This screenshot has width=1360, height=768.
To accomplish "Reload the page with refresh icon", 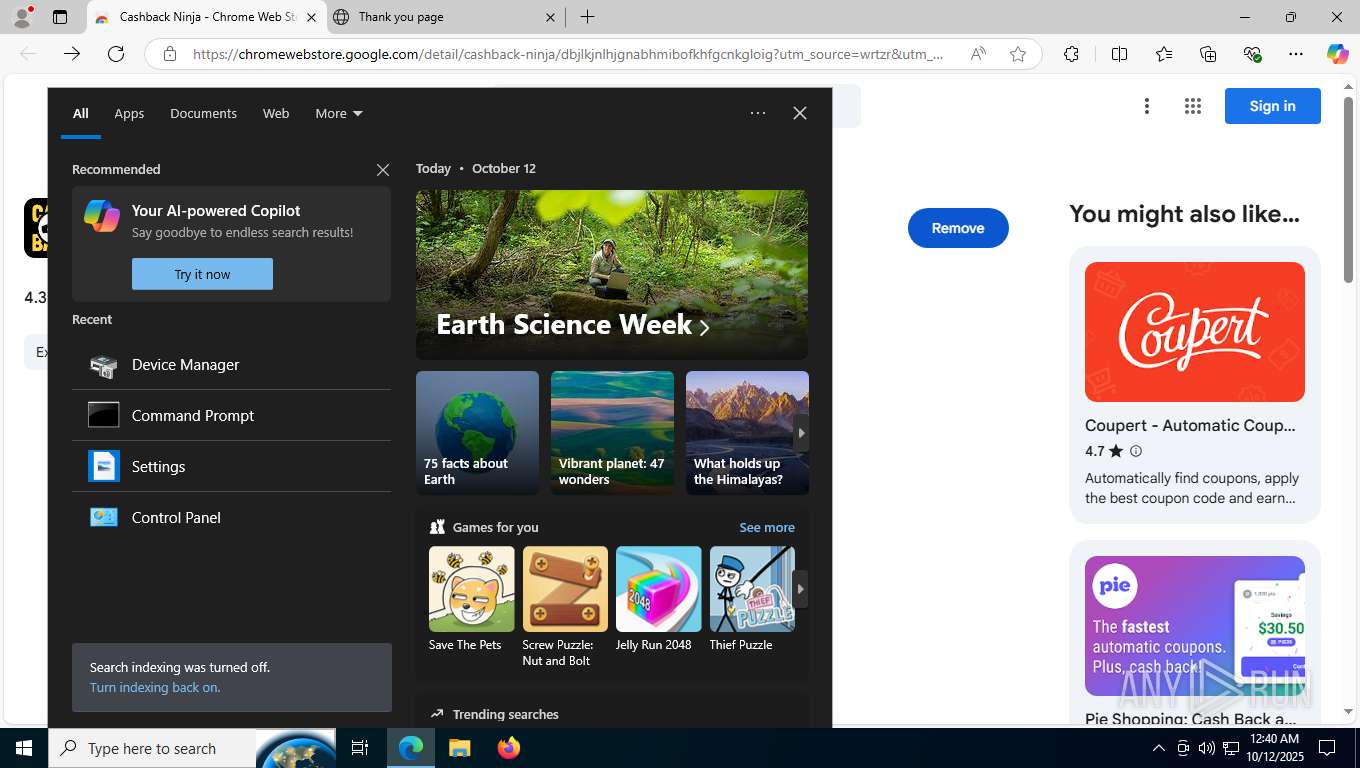I will pyautogui.click(x=116, y=54).
